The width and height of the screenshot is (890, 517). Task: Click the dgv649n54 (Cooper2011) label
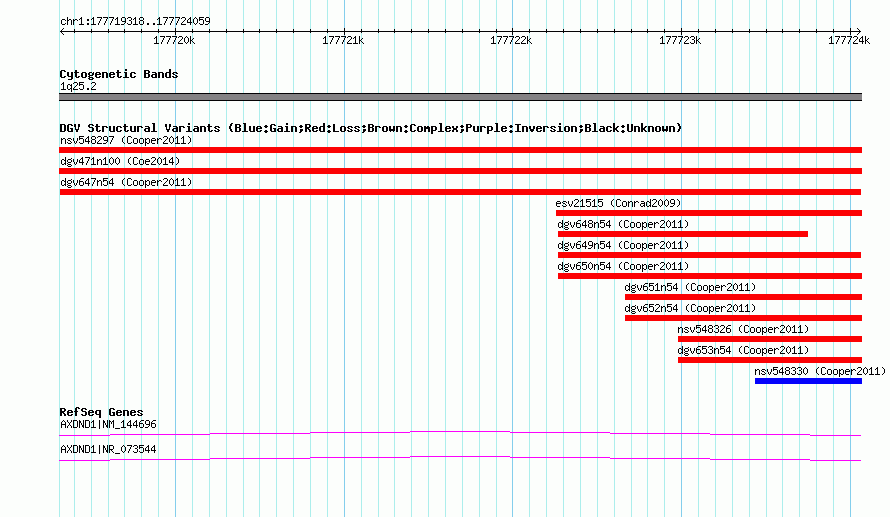pos(623,245)
